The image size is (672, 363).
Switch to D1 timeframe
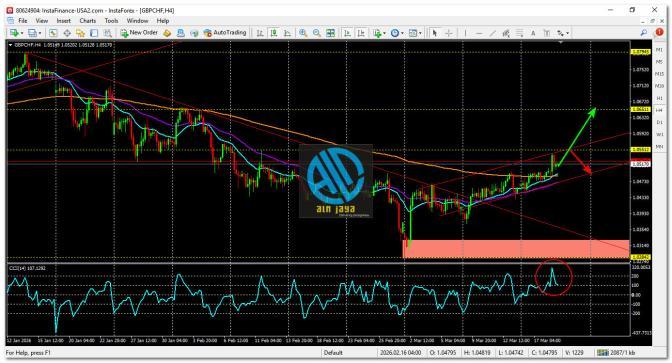[659, 123]
